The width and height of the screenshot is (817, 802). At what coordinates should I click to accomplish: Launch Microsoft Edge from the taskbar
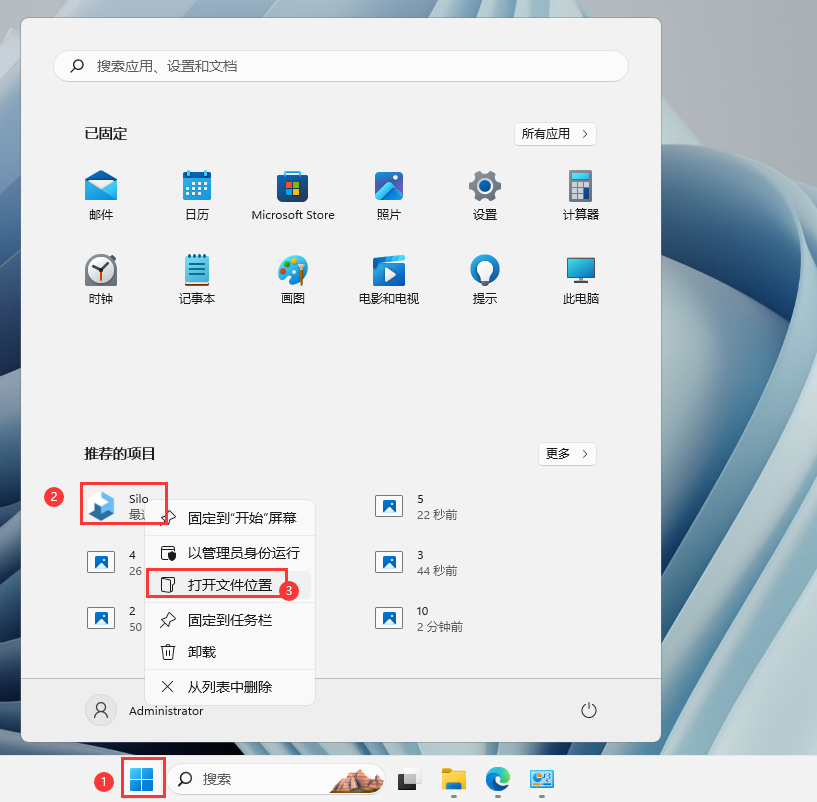498,779
